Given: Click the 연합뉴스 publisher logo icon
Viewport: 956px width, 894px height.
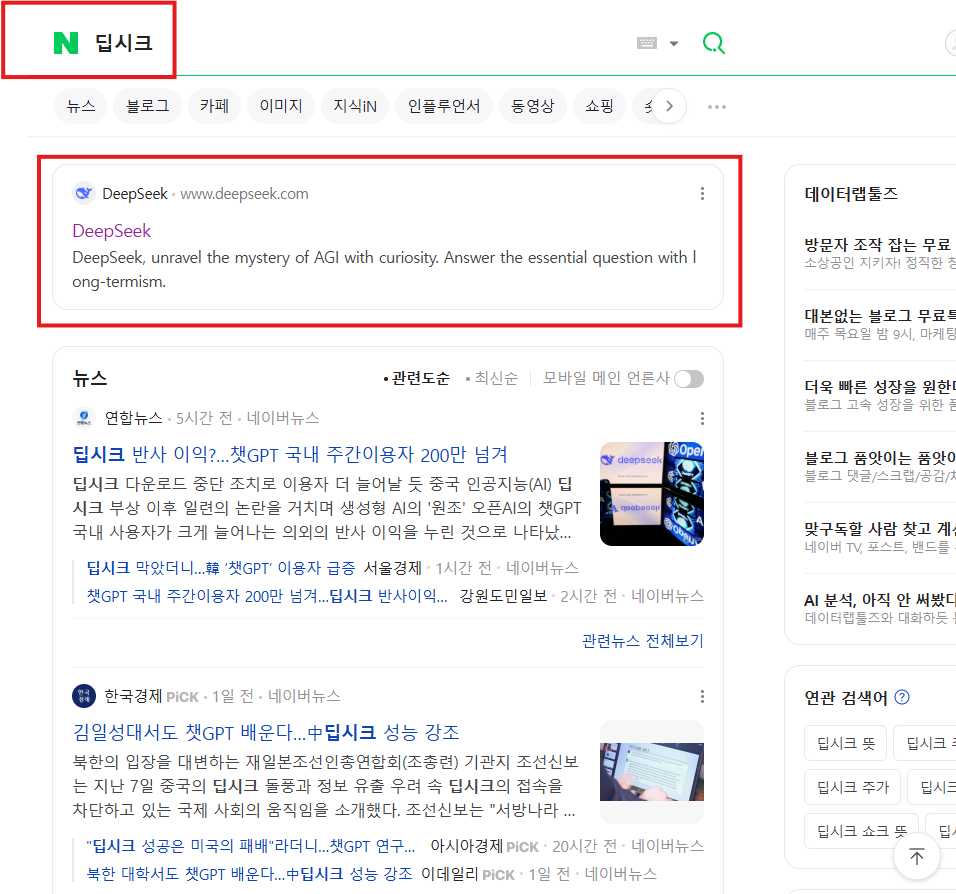Looking at the screenshot, I should [x=84, y=418].
